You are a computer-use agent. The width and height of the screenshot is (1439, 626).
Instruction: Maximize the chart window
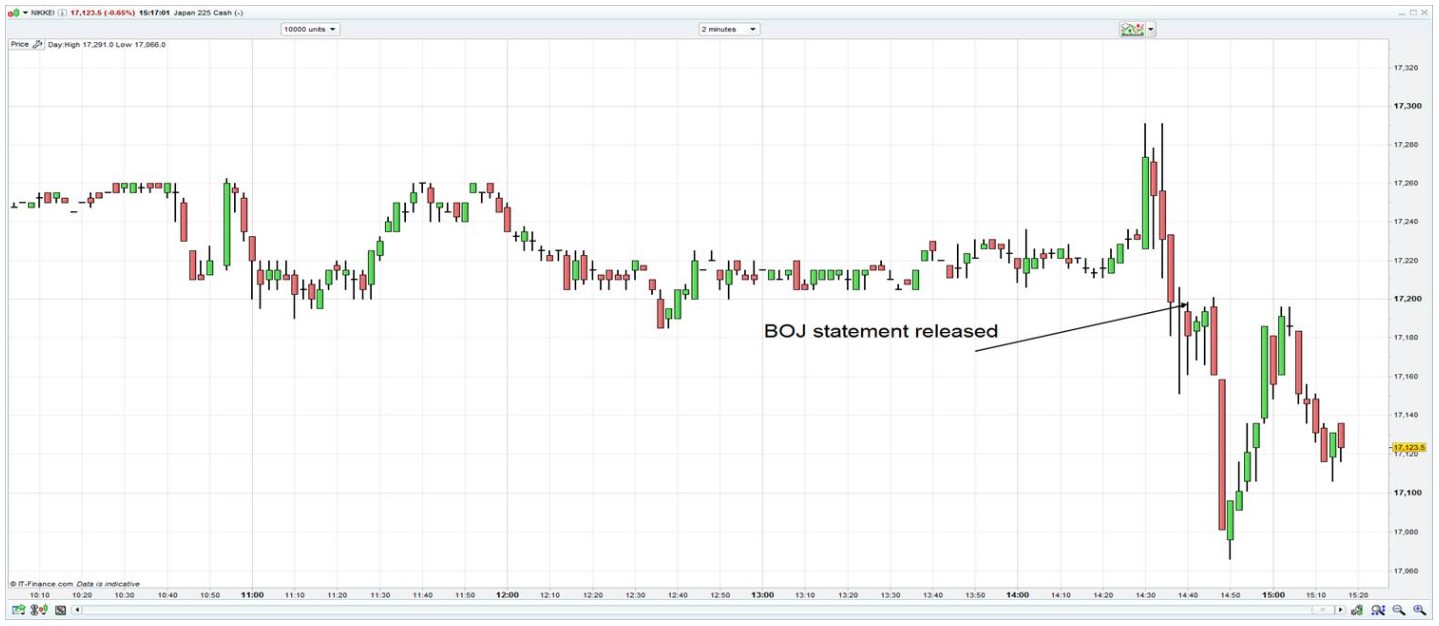point(1414,12)
